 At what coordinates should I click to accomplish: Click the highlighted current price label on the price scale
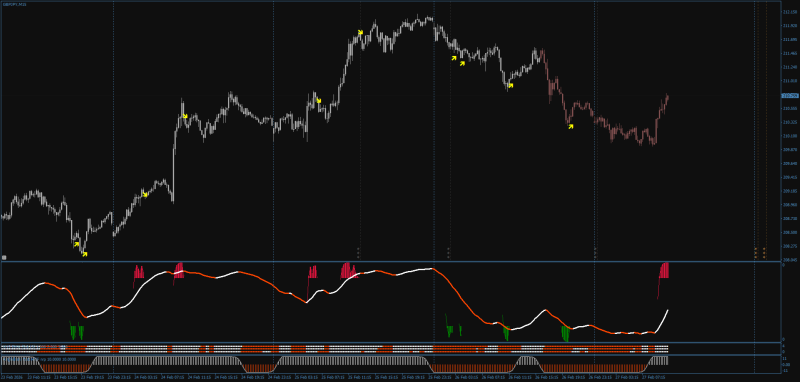point(790,95)
